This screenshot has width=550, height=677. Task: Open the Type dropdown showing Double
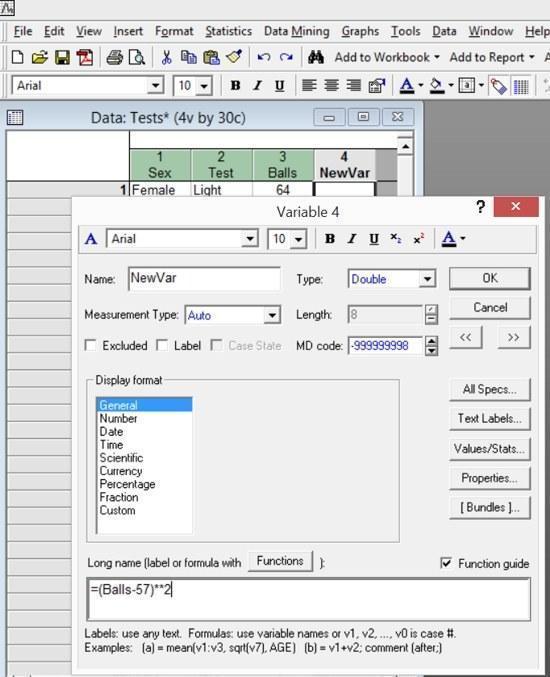[427, 278]
